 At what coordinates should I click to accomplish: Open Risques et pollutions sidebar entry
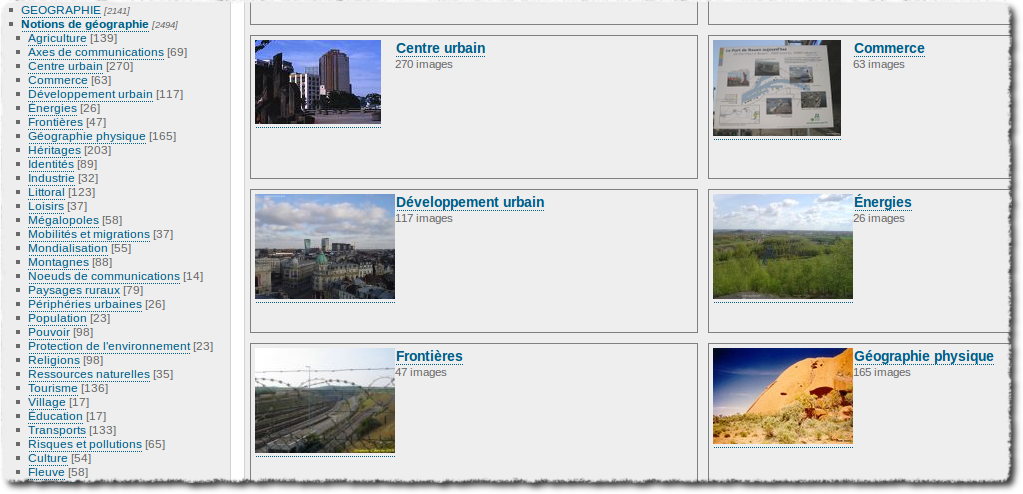[84, 444]
